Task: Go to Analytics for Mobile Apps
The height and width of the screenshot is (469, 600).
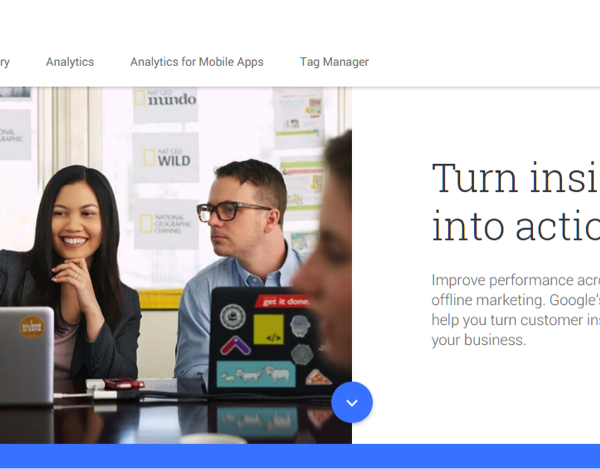Action: [x=197, y=62]
